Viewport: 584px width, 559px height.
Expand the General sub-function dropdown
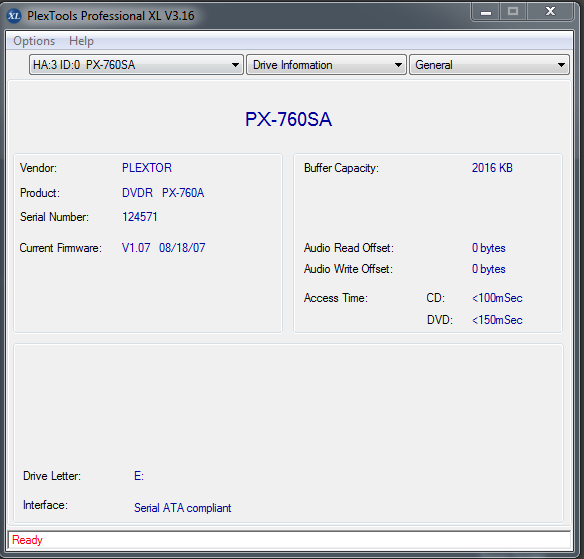point(489,65)
